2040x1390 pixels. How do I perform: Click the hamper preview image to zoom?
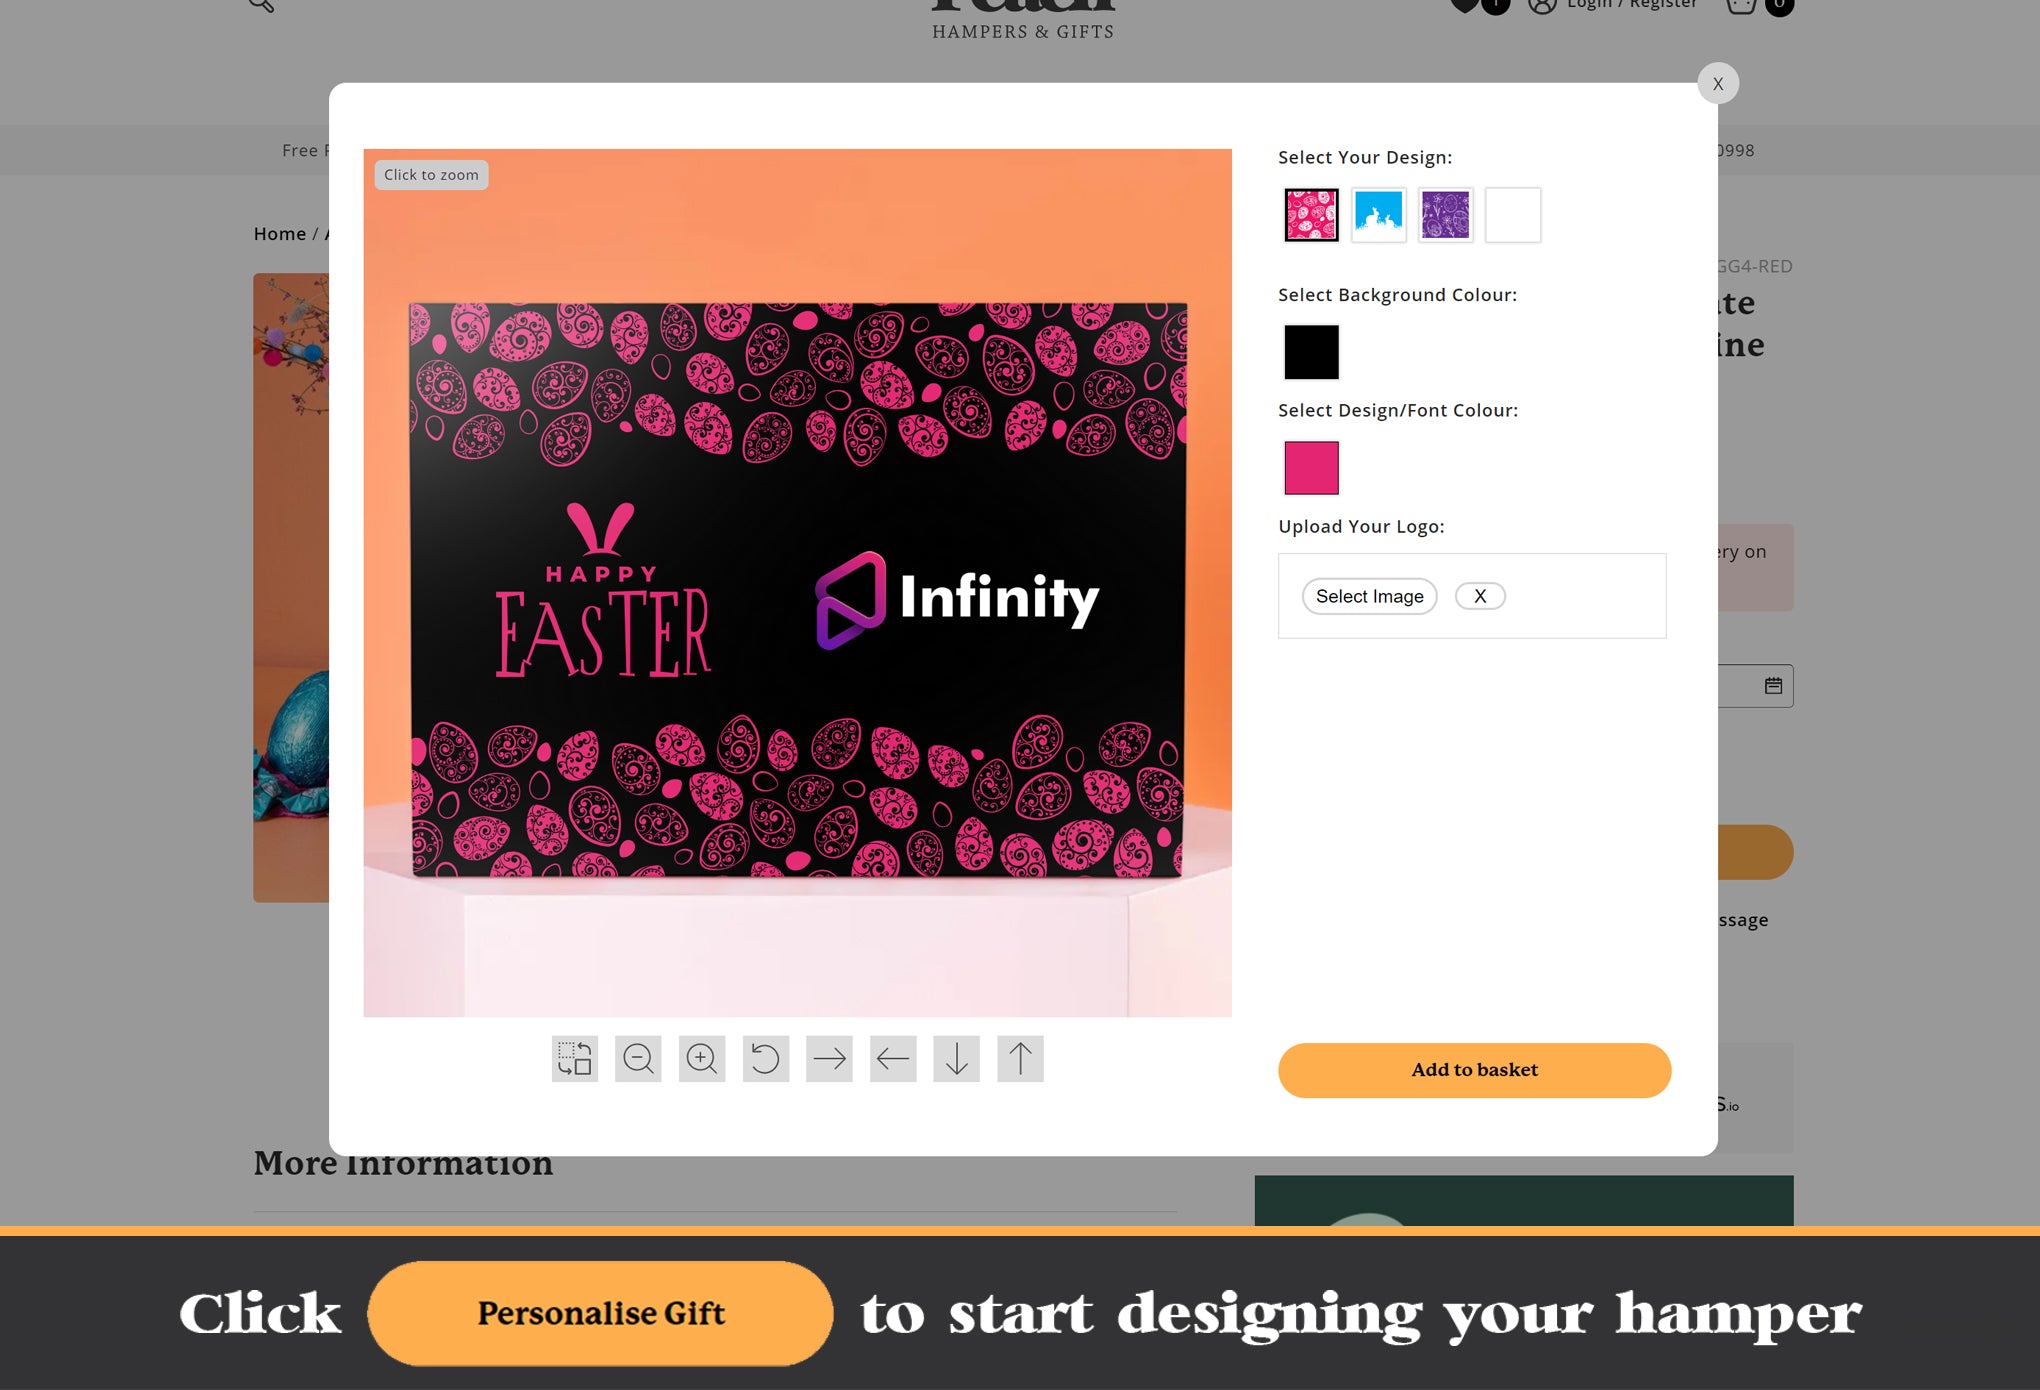797,583
